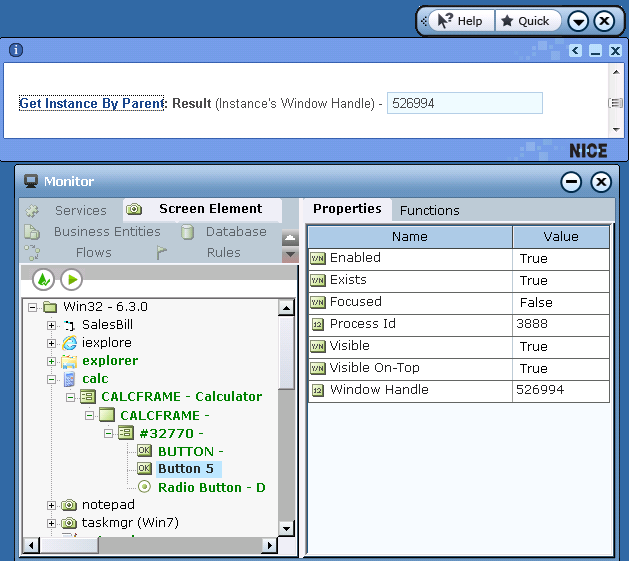
Task: Click the Name column header
Action: (410, 237)
